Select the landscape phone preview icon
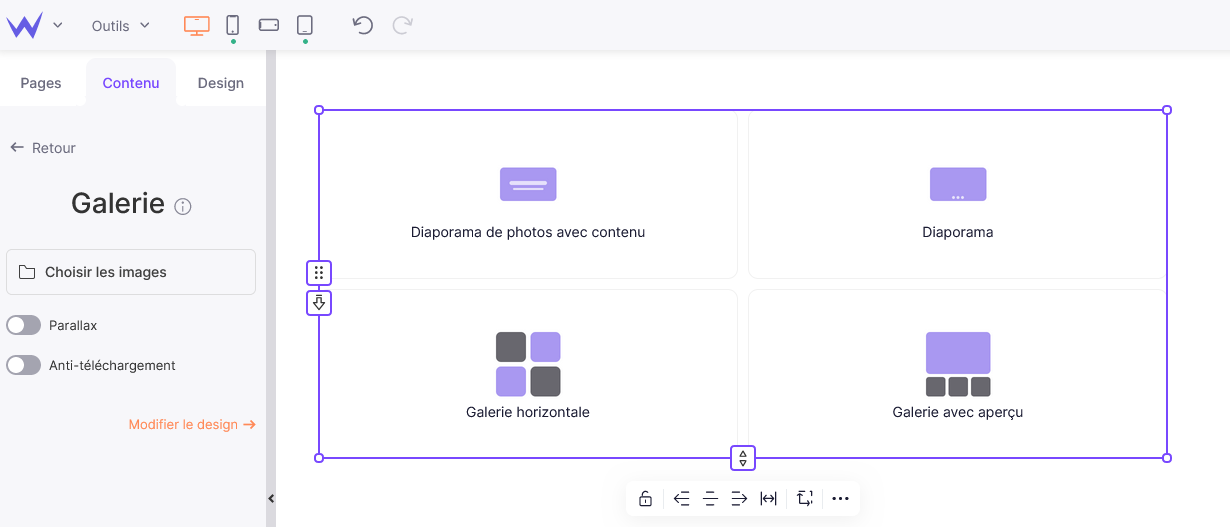This screenshot has height=527, width=1230. click(x=269, y=26)
